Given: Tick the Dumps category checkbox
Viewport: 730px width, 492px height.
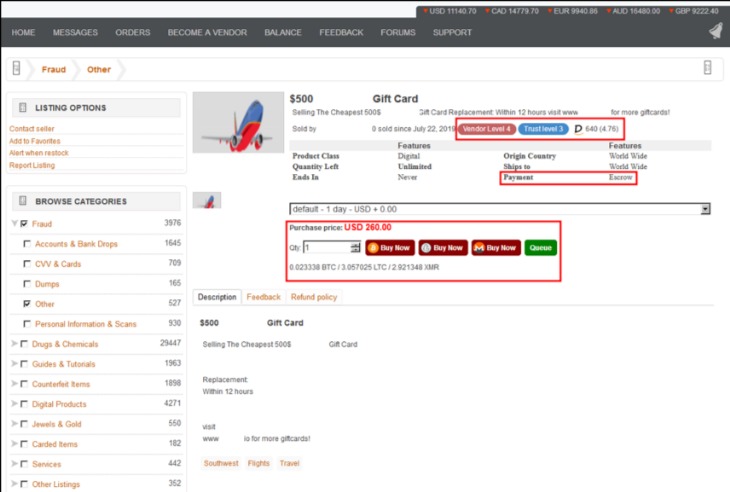Looking at the screenshot, I should click(27, 283).
